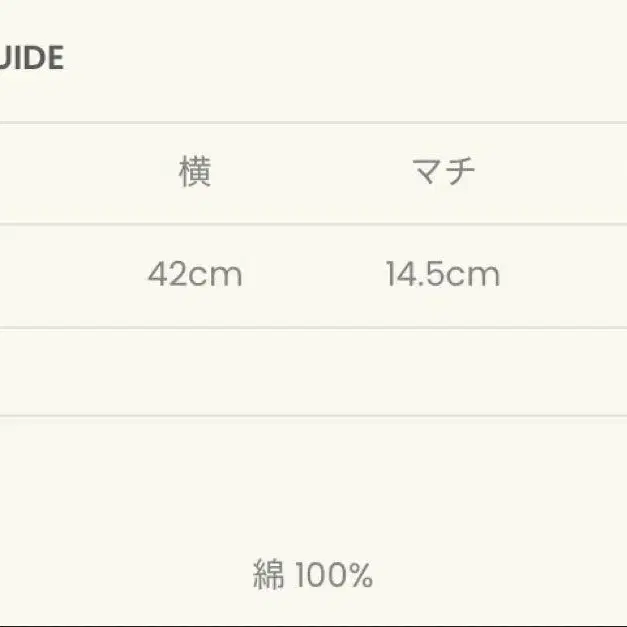
Task: Click the 14.5cm gusset value
Action: coord(443,274)
